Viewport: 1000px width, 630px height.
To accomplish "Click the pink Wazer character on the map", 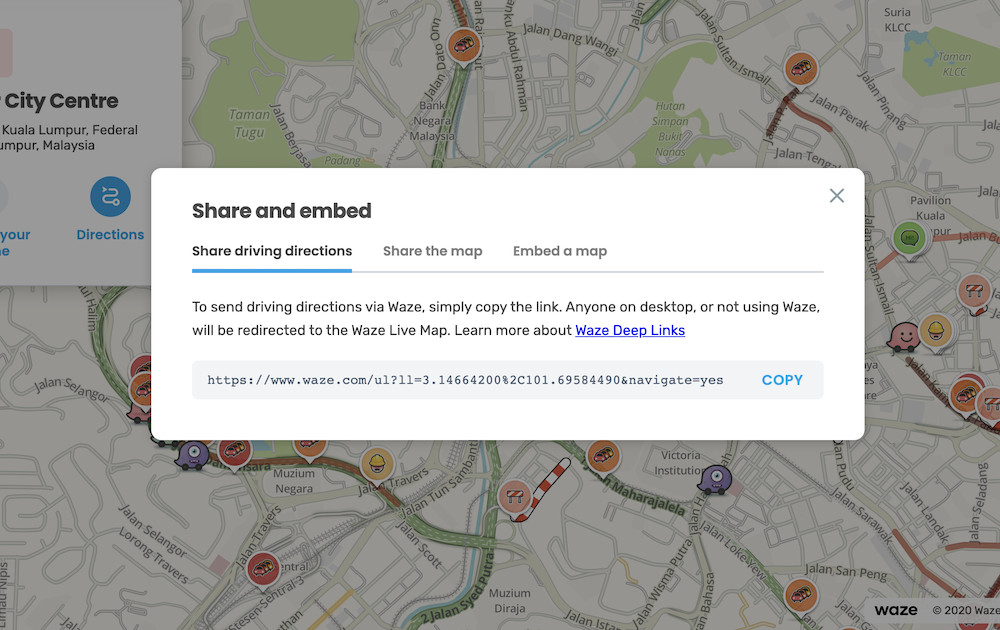I will 903,335.
